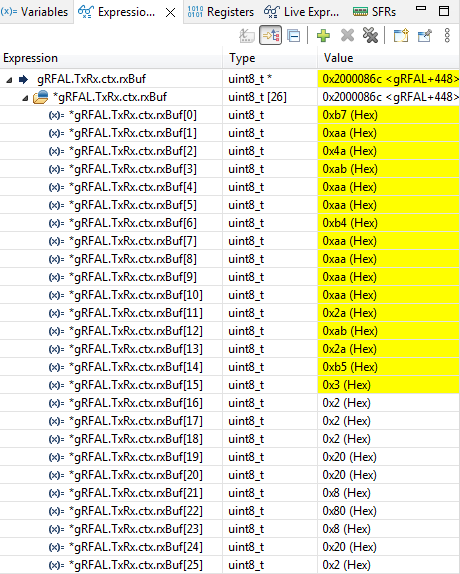
Task: Click the Value column header
Action: tap(389, 58)
